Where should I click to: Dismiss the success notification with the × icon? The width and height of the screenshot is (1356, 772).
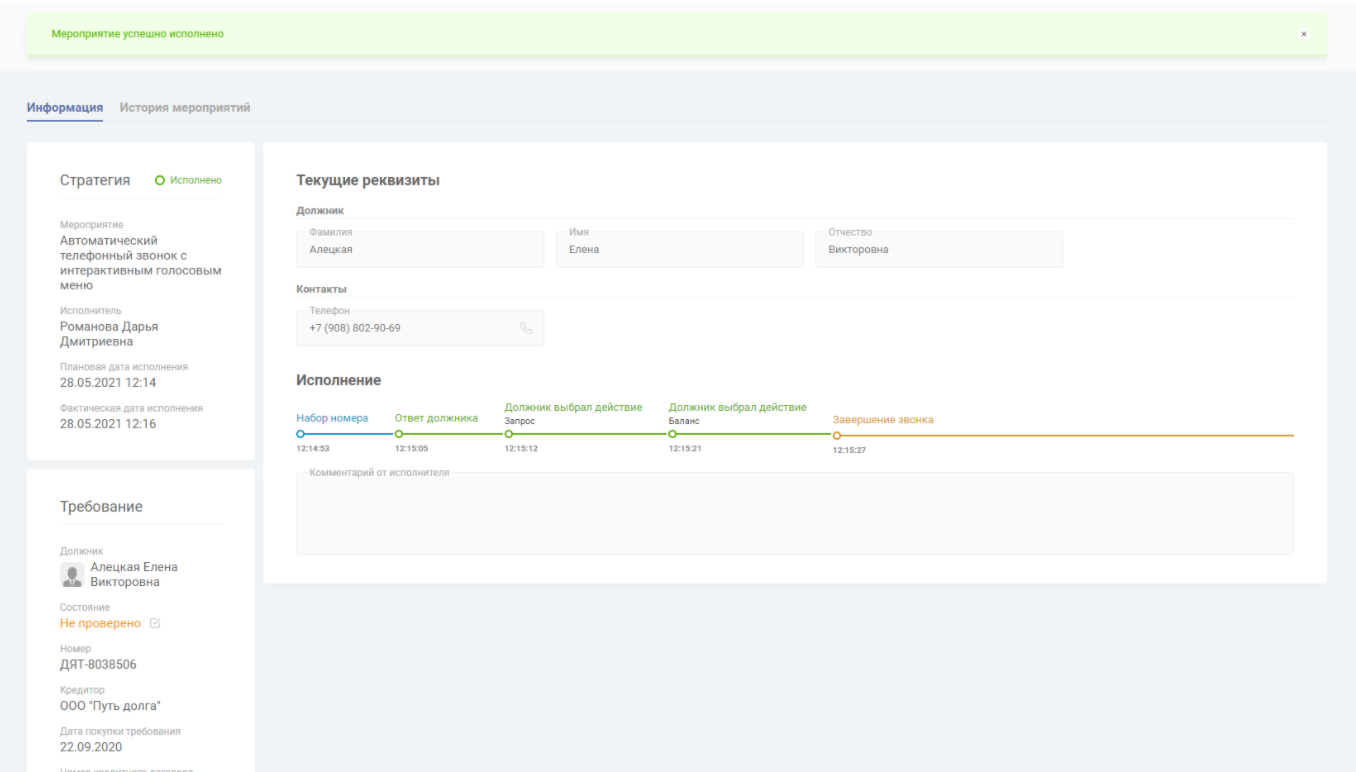coord(1303,34)
